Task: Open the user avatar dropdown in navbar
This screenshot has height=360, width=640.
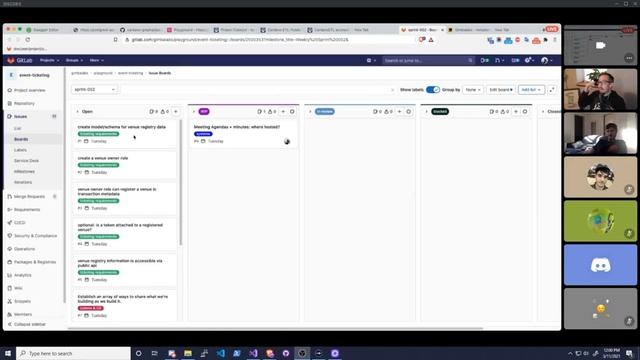Action: pos(546,60)
